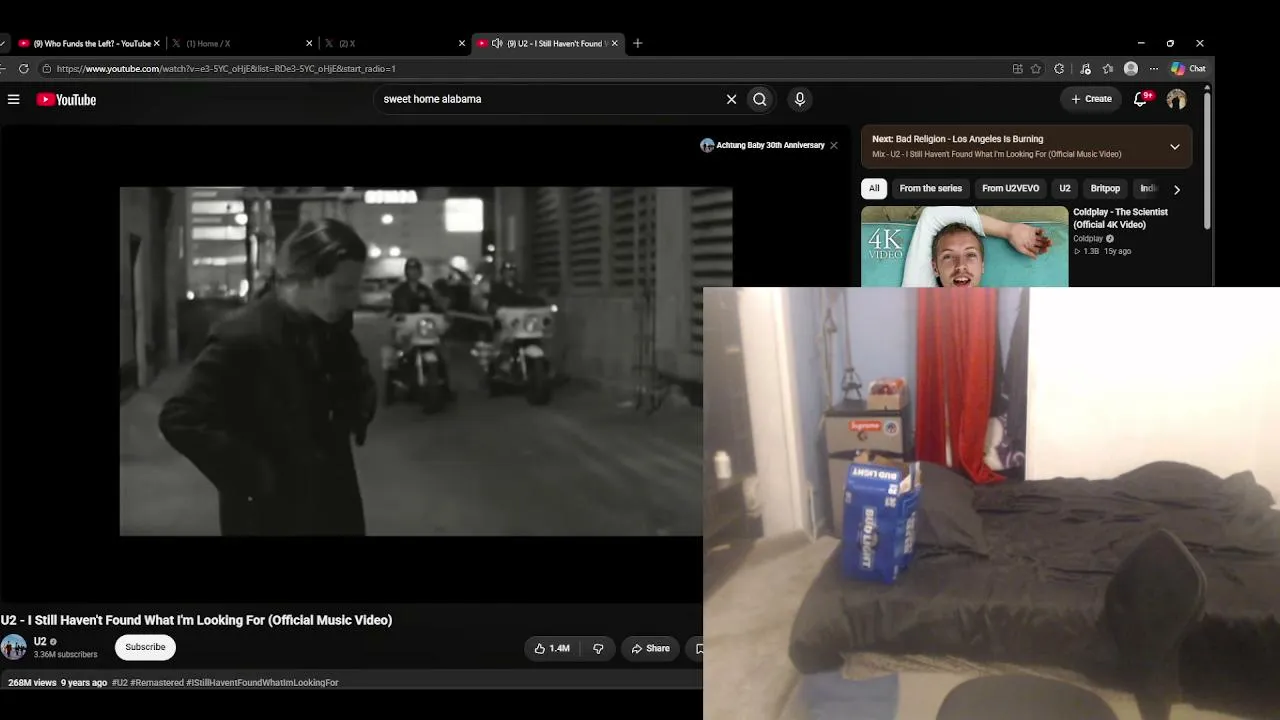1280x720 pixels.
Task: Start voice search with microphone
Action: (799, 99)
